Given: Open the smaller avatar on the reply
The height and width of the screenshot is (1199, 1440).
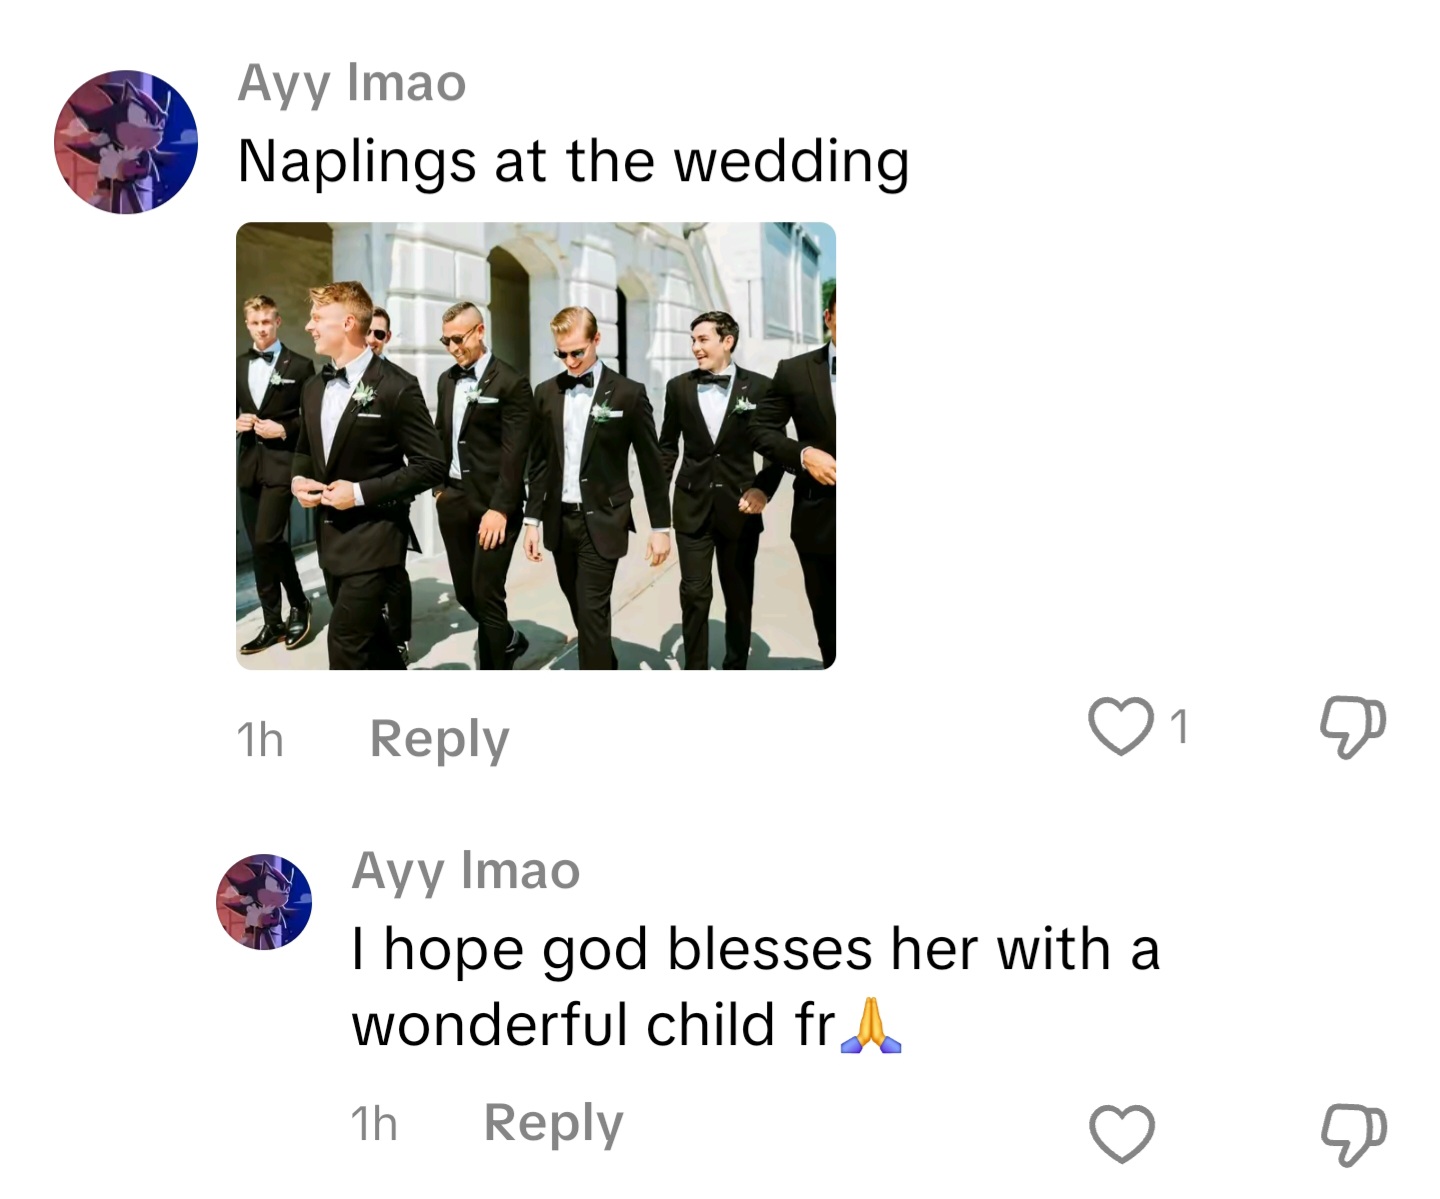Looking at the screenshot, I should [264, 901].
